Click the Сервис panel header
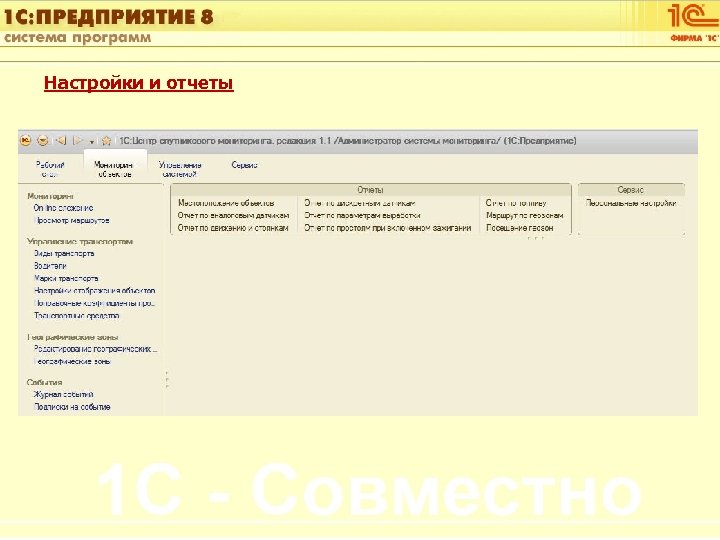720x540 pixels. pyautogui.click(x=630, y=190)
